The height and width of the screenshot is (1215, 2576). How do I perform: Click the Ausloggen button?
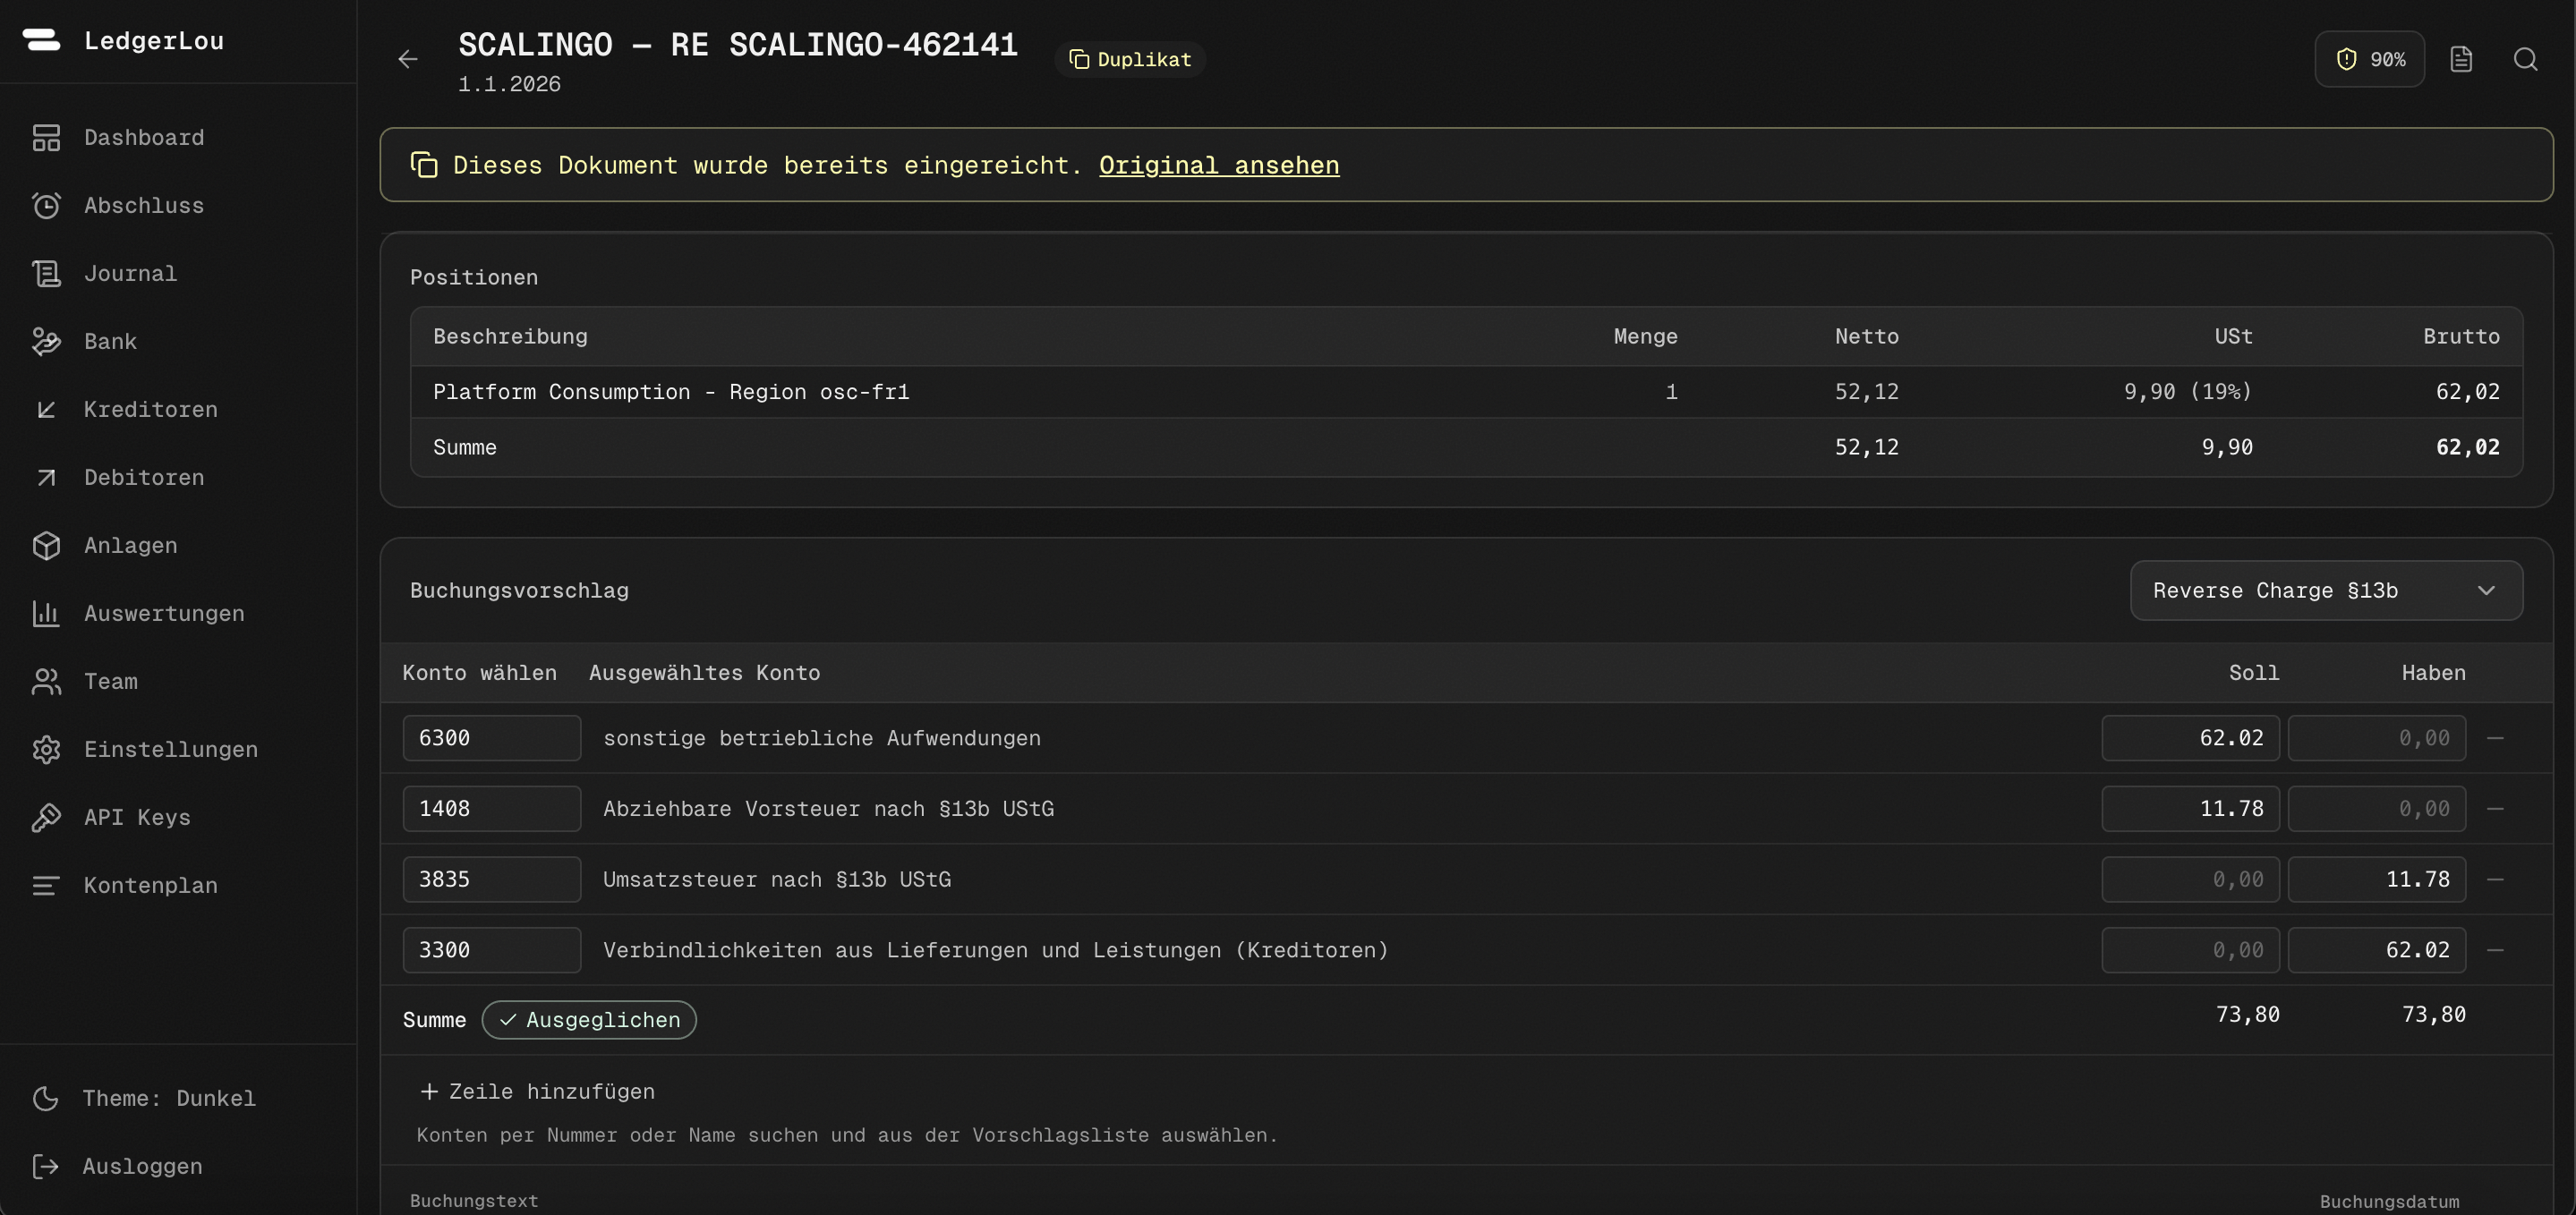point(142,1166)
